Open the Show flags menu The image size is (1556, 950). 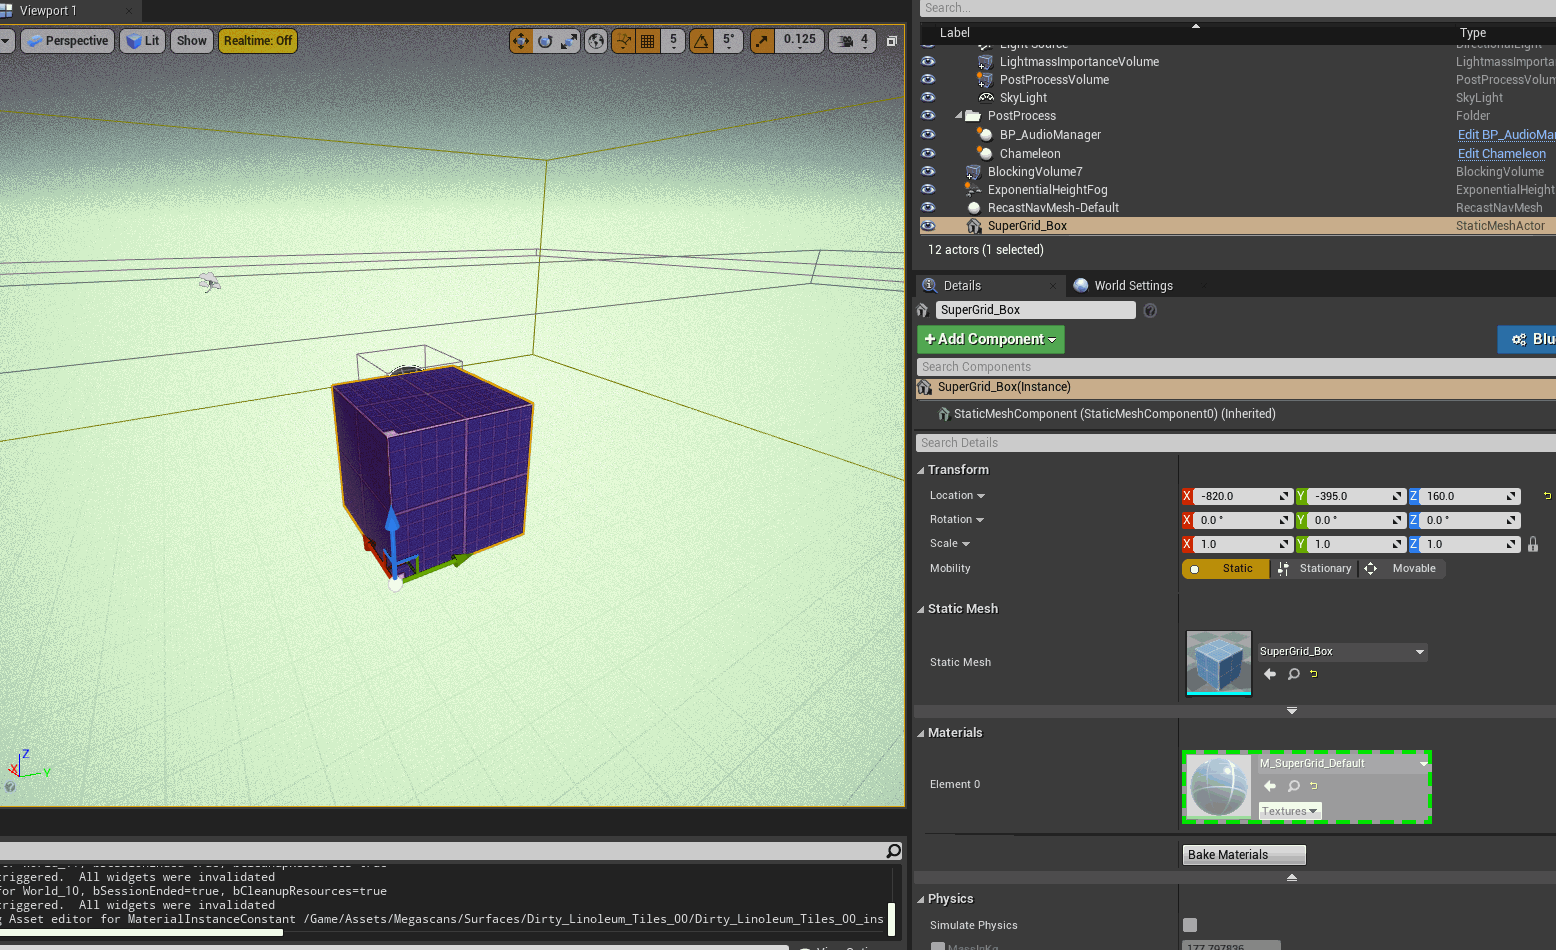point(192,41)
